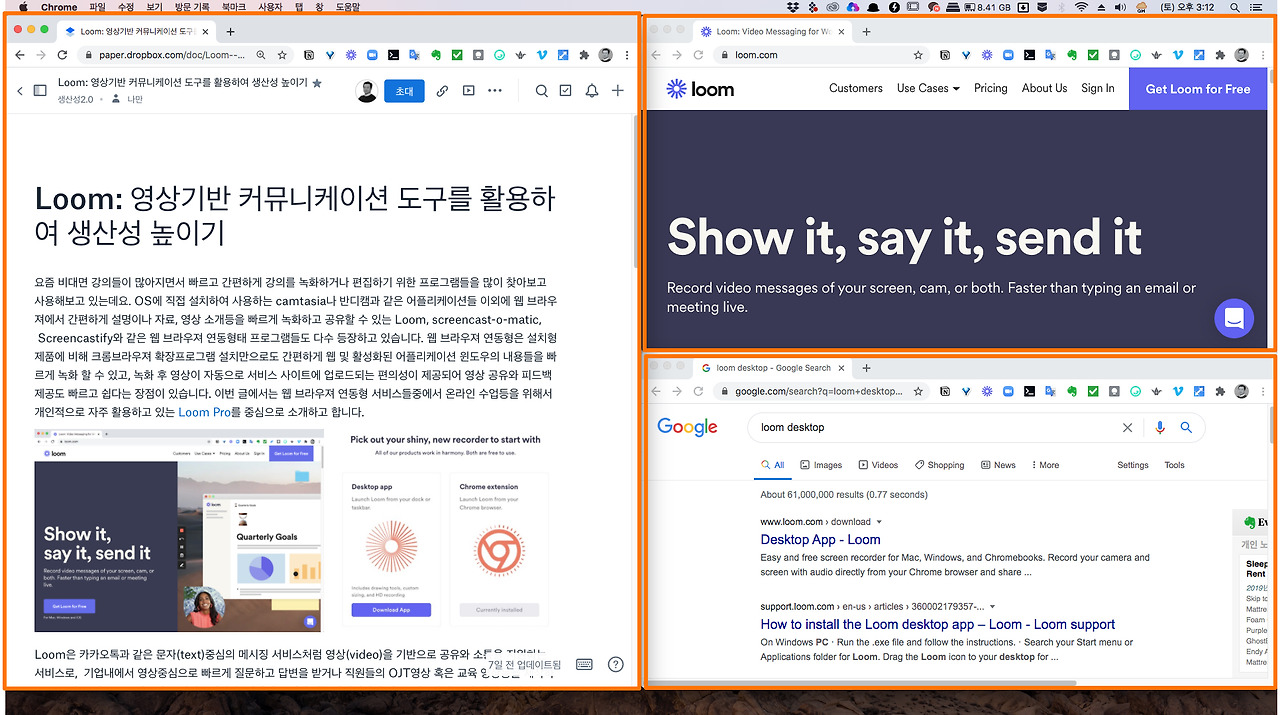Create a new doc with the plus icon
This screenshot has height=715, width=1280.
[618, 91]
